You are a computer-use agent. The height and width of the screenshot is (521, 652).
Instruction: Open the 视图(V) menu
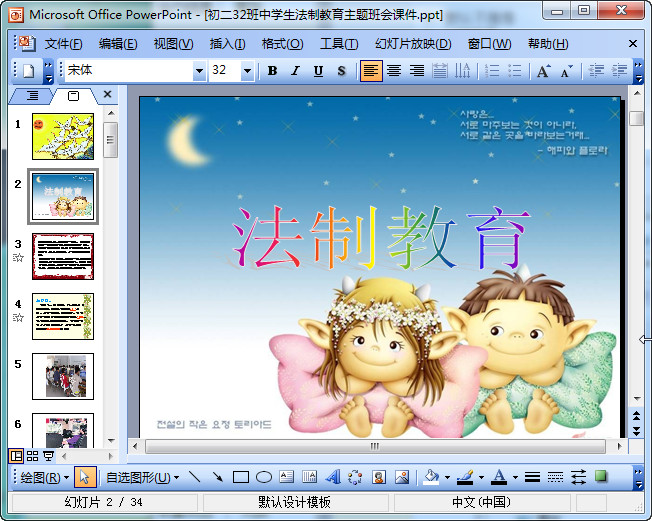coord(173,44)
